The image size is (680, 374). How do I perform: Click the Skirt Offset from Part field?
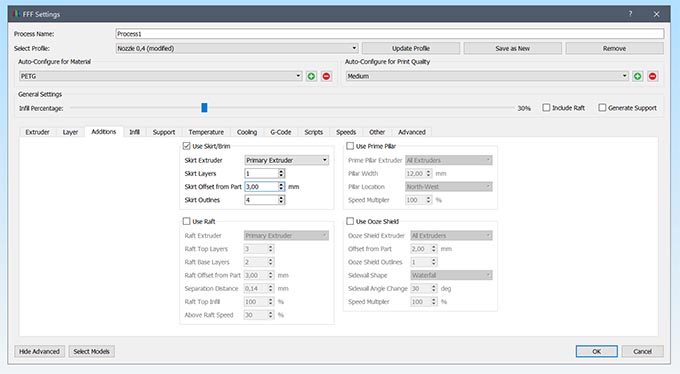click(x=261, y=187)
